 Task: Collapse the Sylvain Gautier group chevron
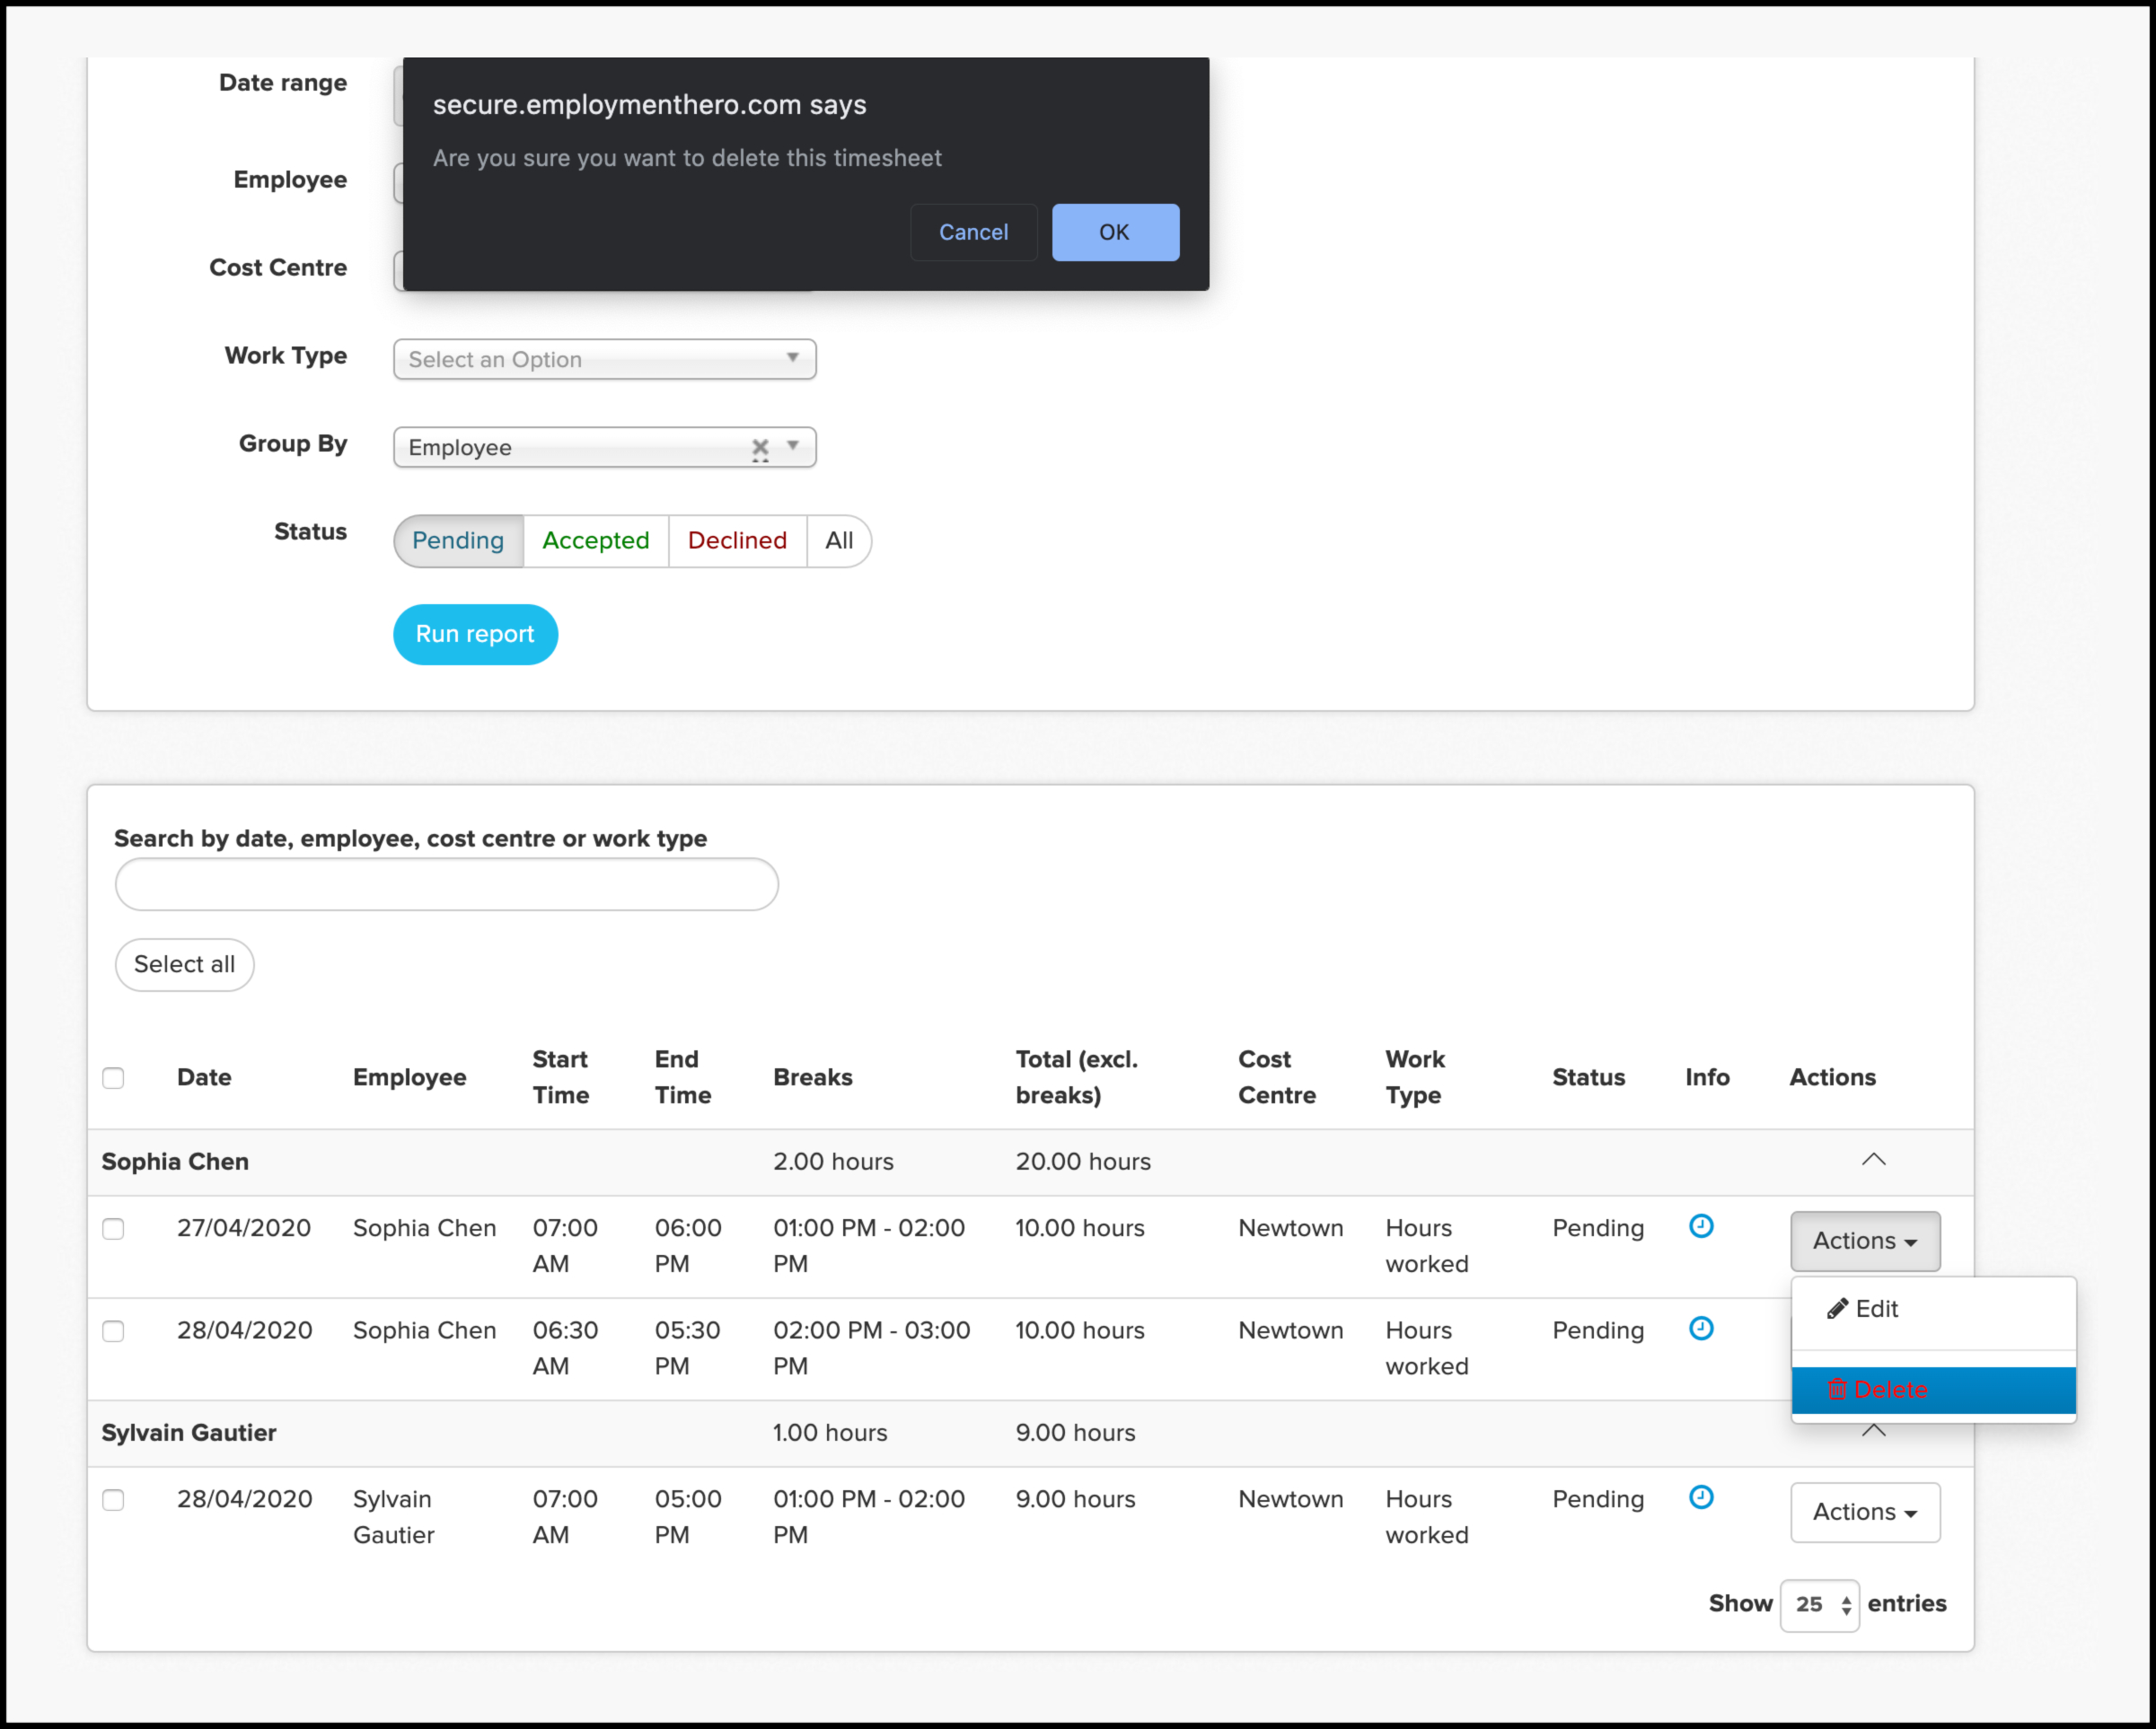(1873, 1432)
